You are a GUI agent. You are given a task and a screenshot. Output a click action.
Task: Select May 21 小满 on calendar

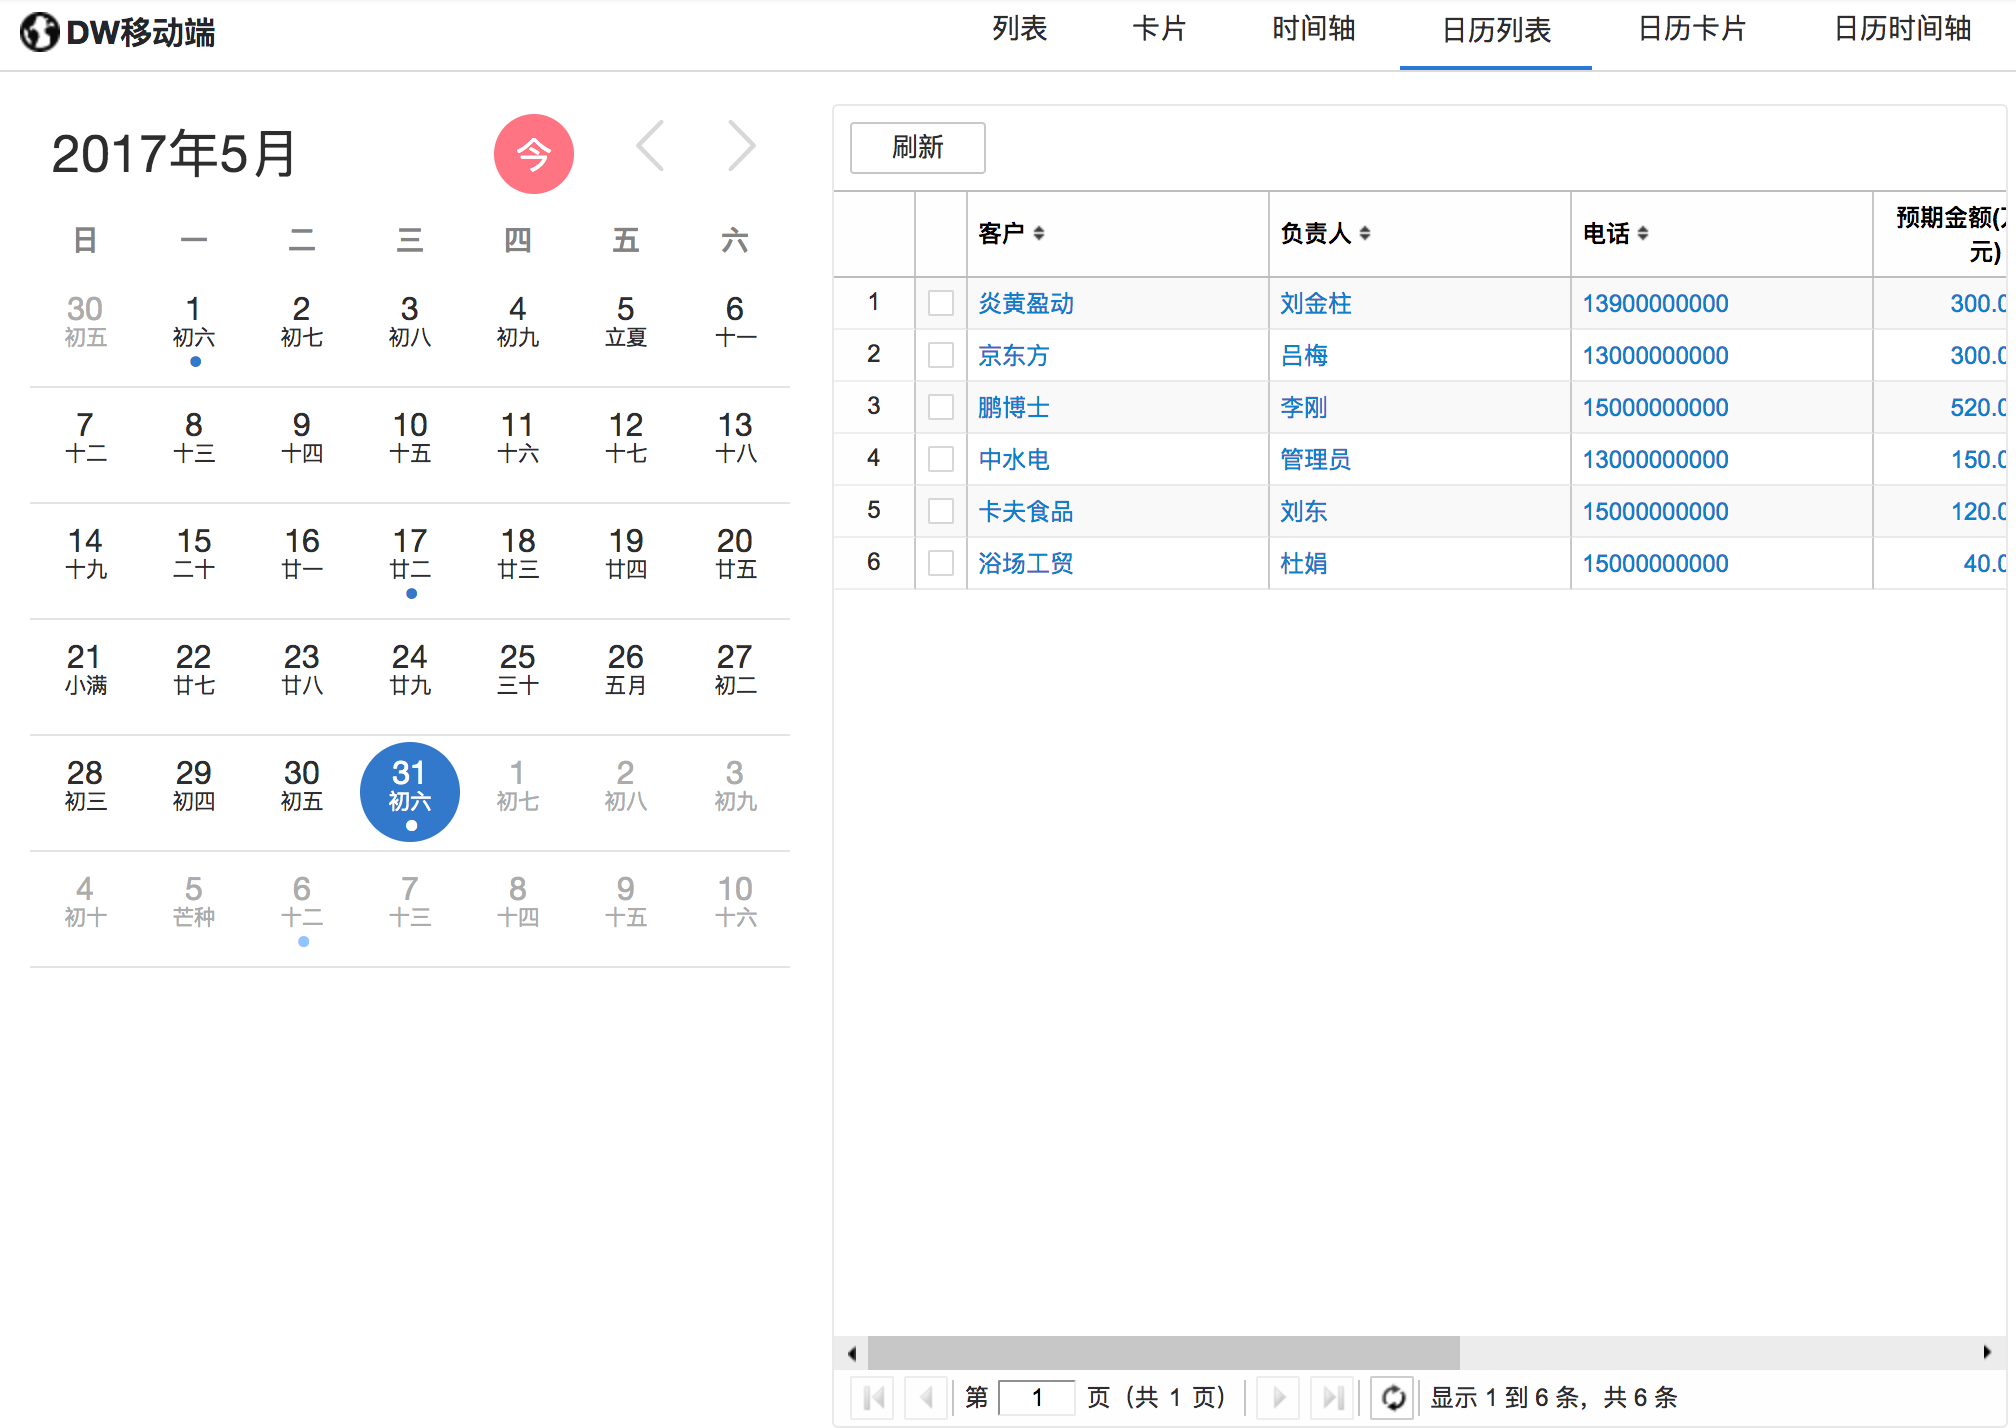(86, 670)
